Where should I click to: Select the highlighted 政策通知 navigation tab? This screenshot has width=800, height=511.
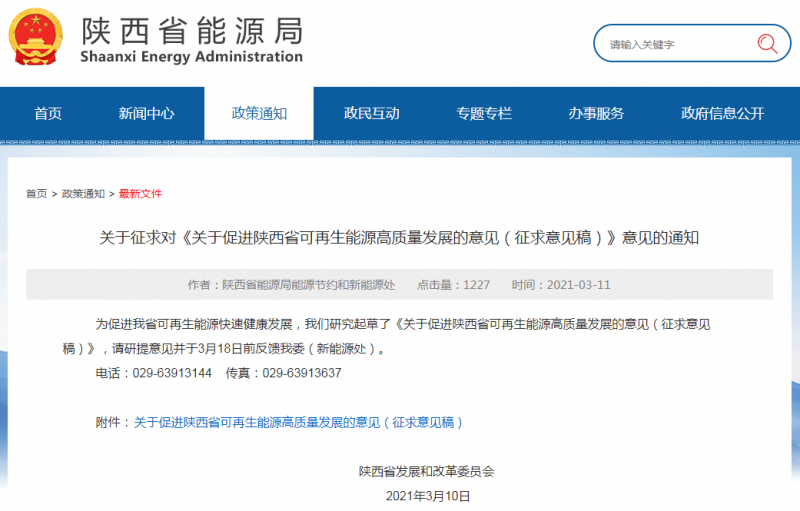[259, 114]
